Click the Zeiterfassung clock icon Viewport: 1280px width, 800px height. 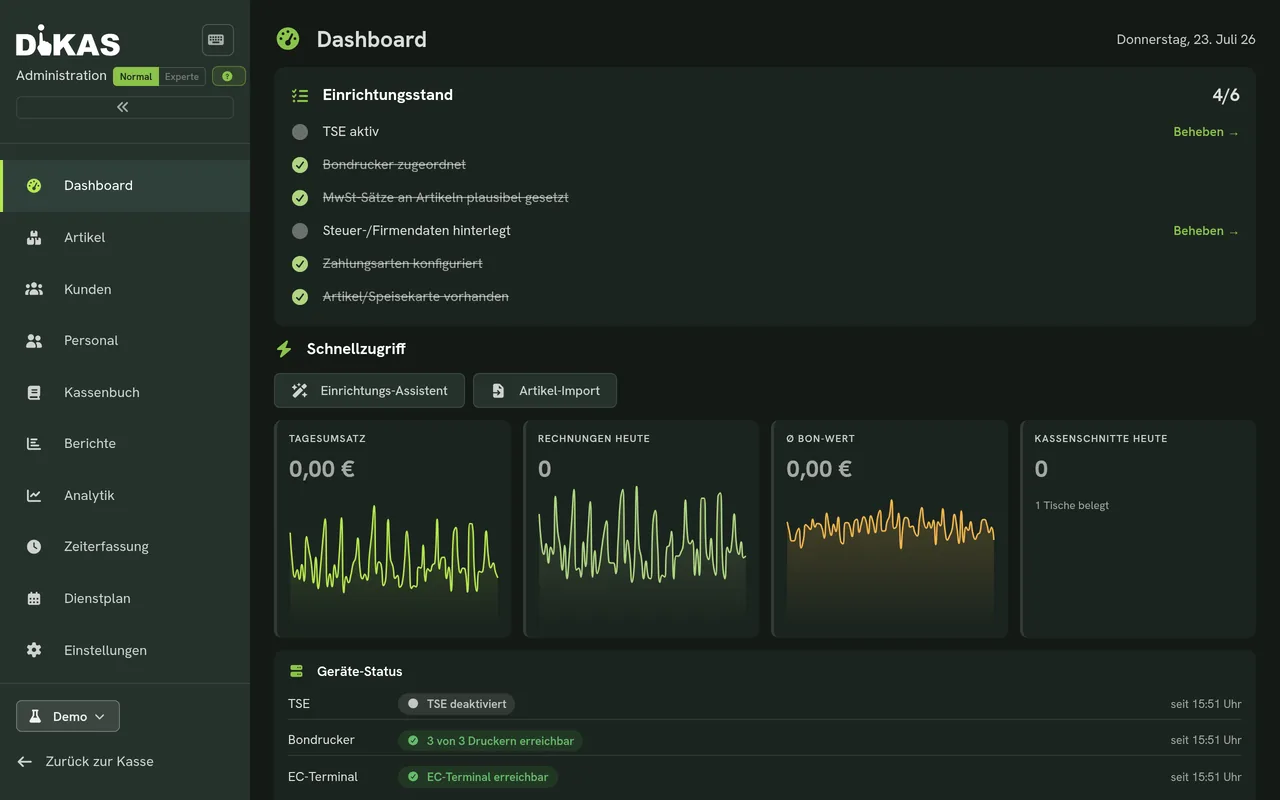pos(34,547)
